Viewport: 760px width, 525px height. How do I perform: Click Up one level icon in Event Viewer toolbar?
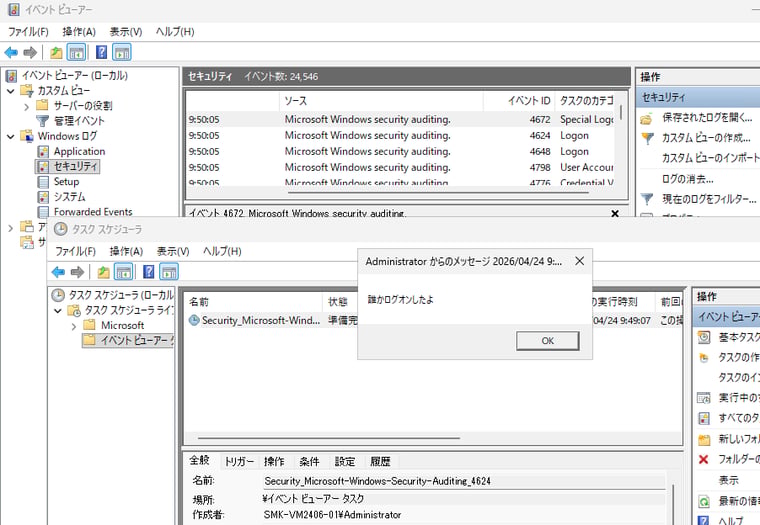[x=56, y=52]
